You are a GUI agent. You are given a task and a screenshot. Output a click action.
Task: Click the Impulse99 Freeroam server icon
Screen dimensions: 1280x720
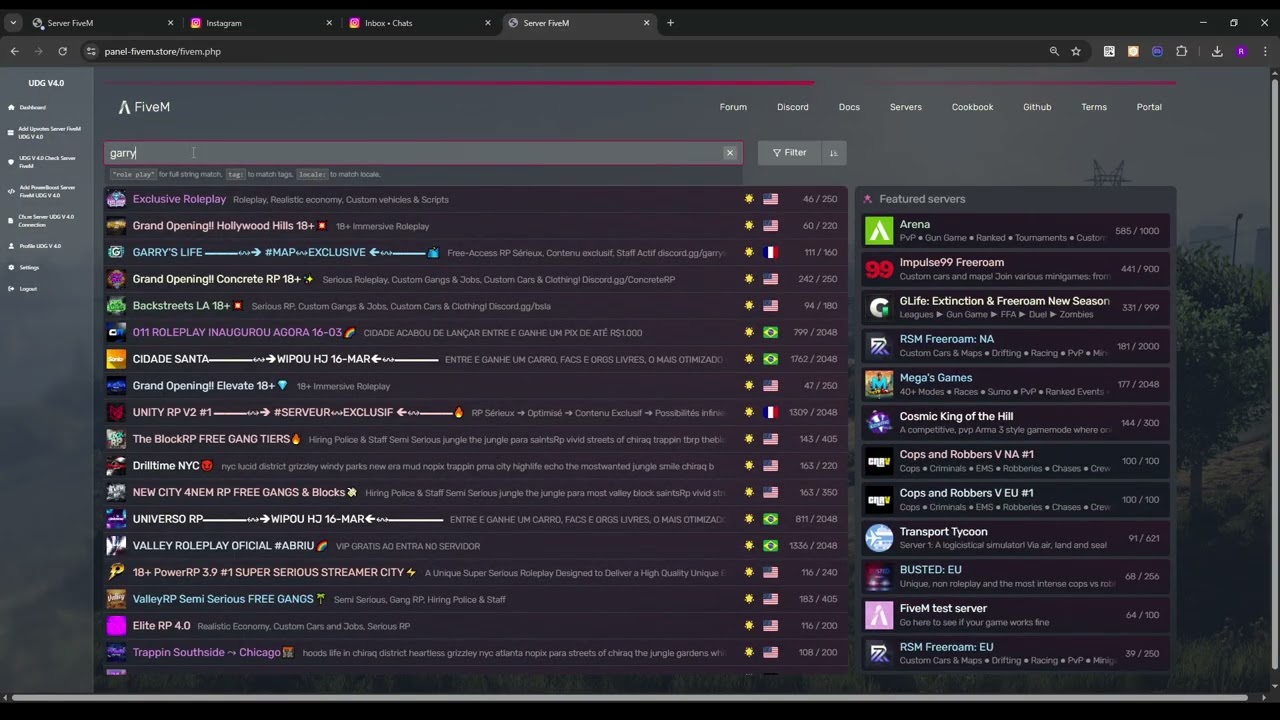pyautogui.click(x=879, y=269)
